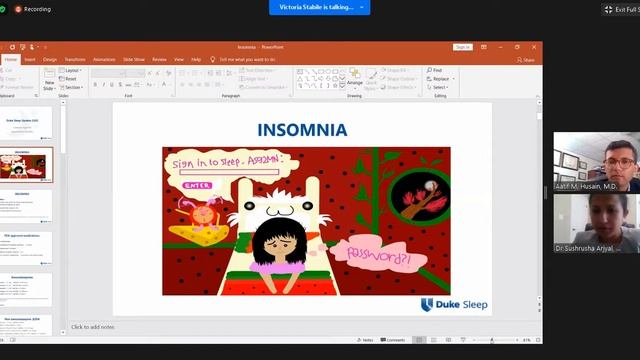Screen dimensions: 640x360
Task: Click the Clear All Formatting icon
Action: coord(169,73)
